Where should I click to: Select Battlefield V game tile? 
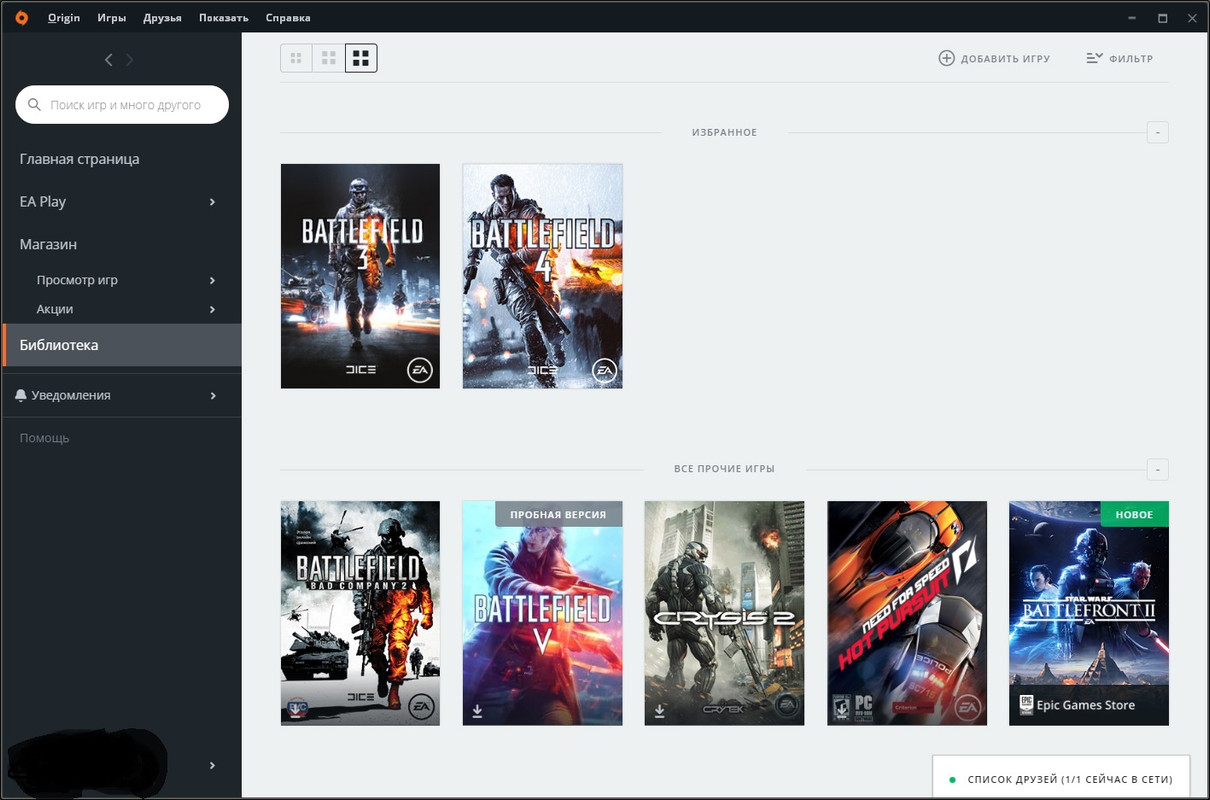542,613
